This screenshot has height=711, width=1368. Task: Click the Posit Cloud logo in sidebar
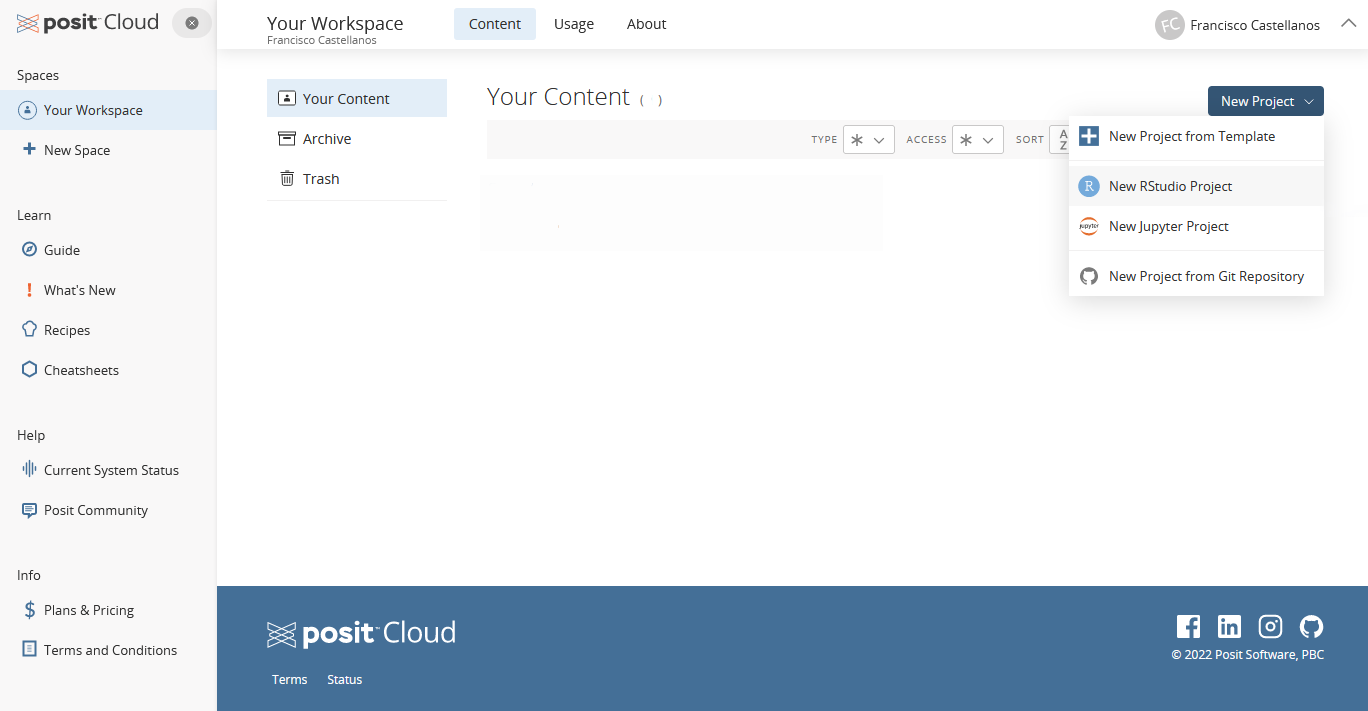[88, 22]
